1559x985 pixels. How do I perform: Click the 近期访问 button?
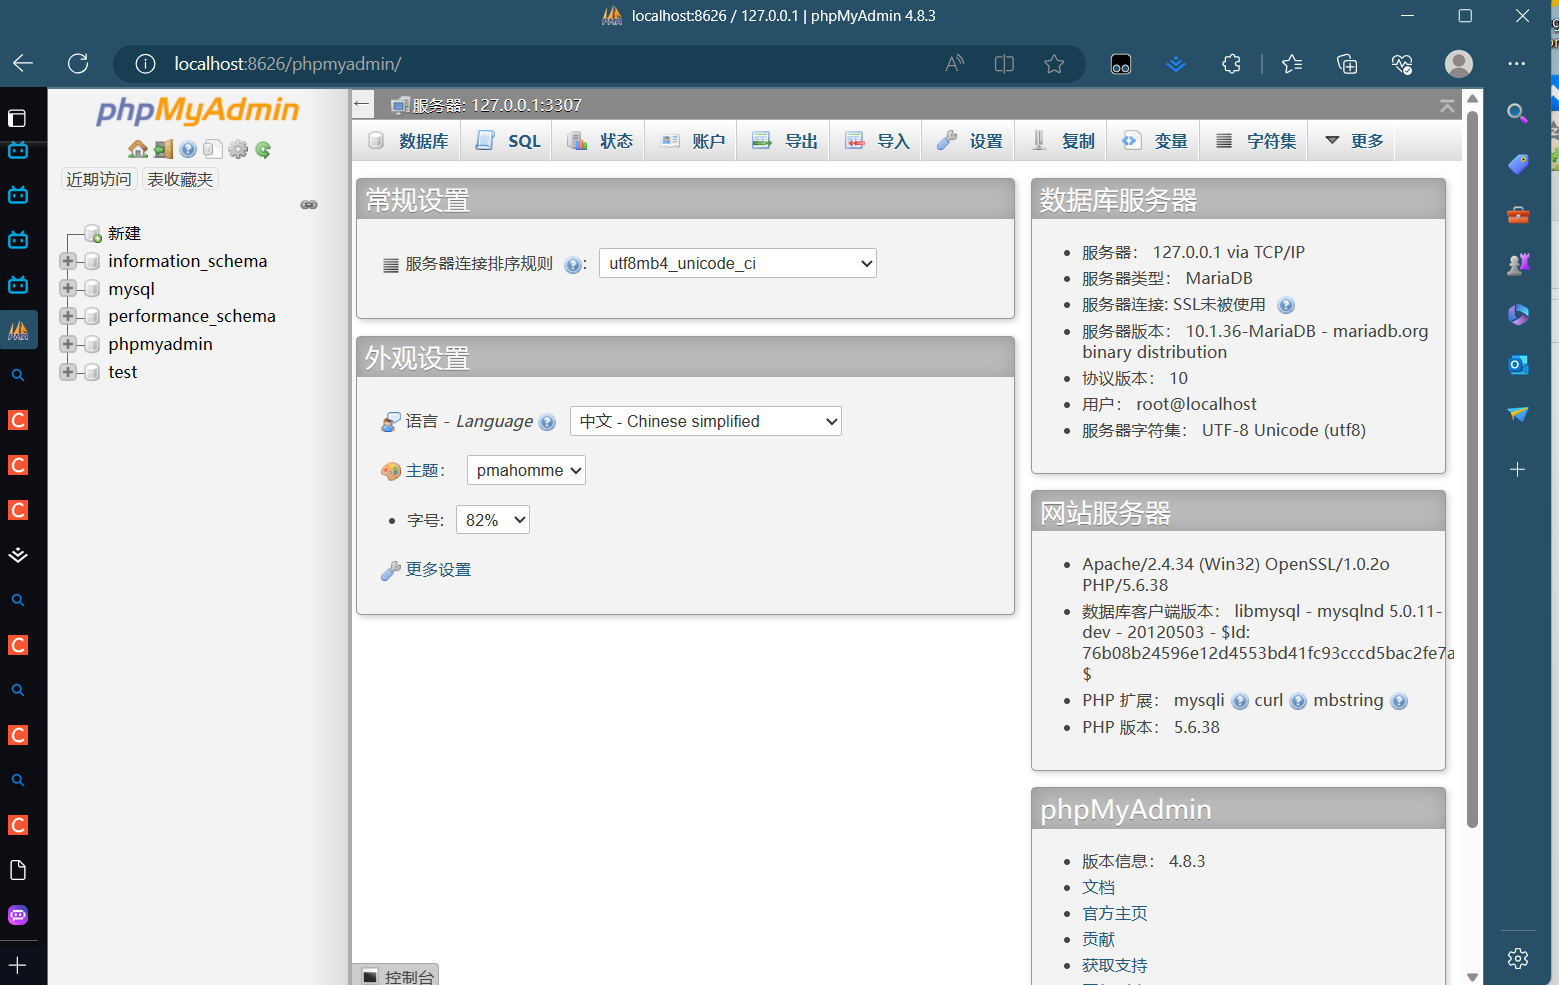(98, 179)
